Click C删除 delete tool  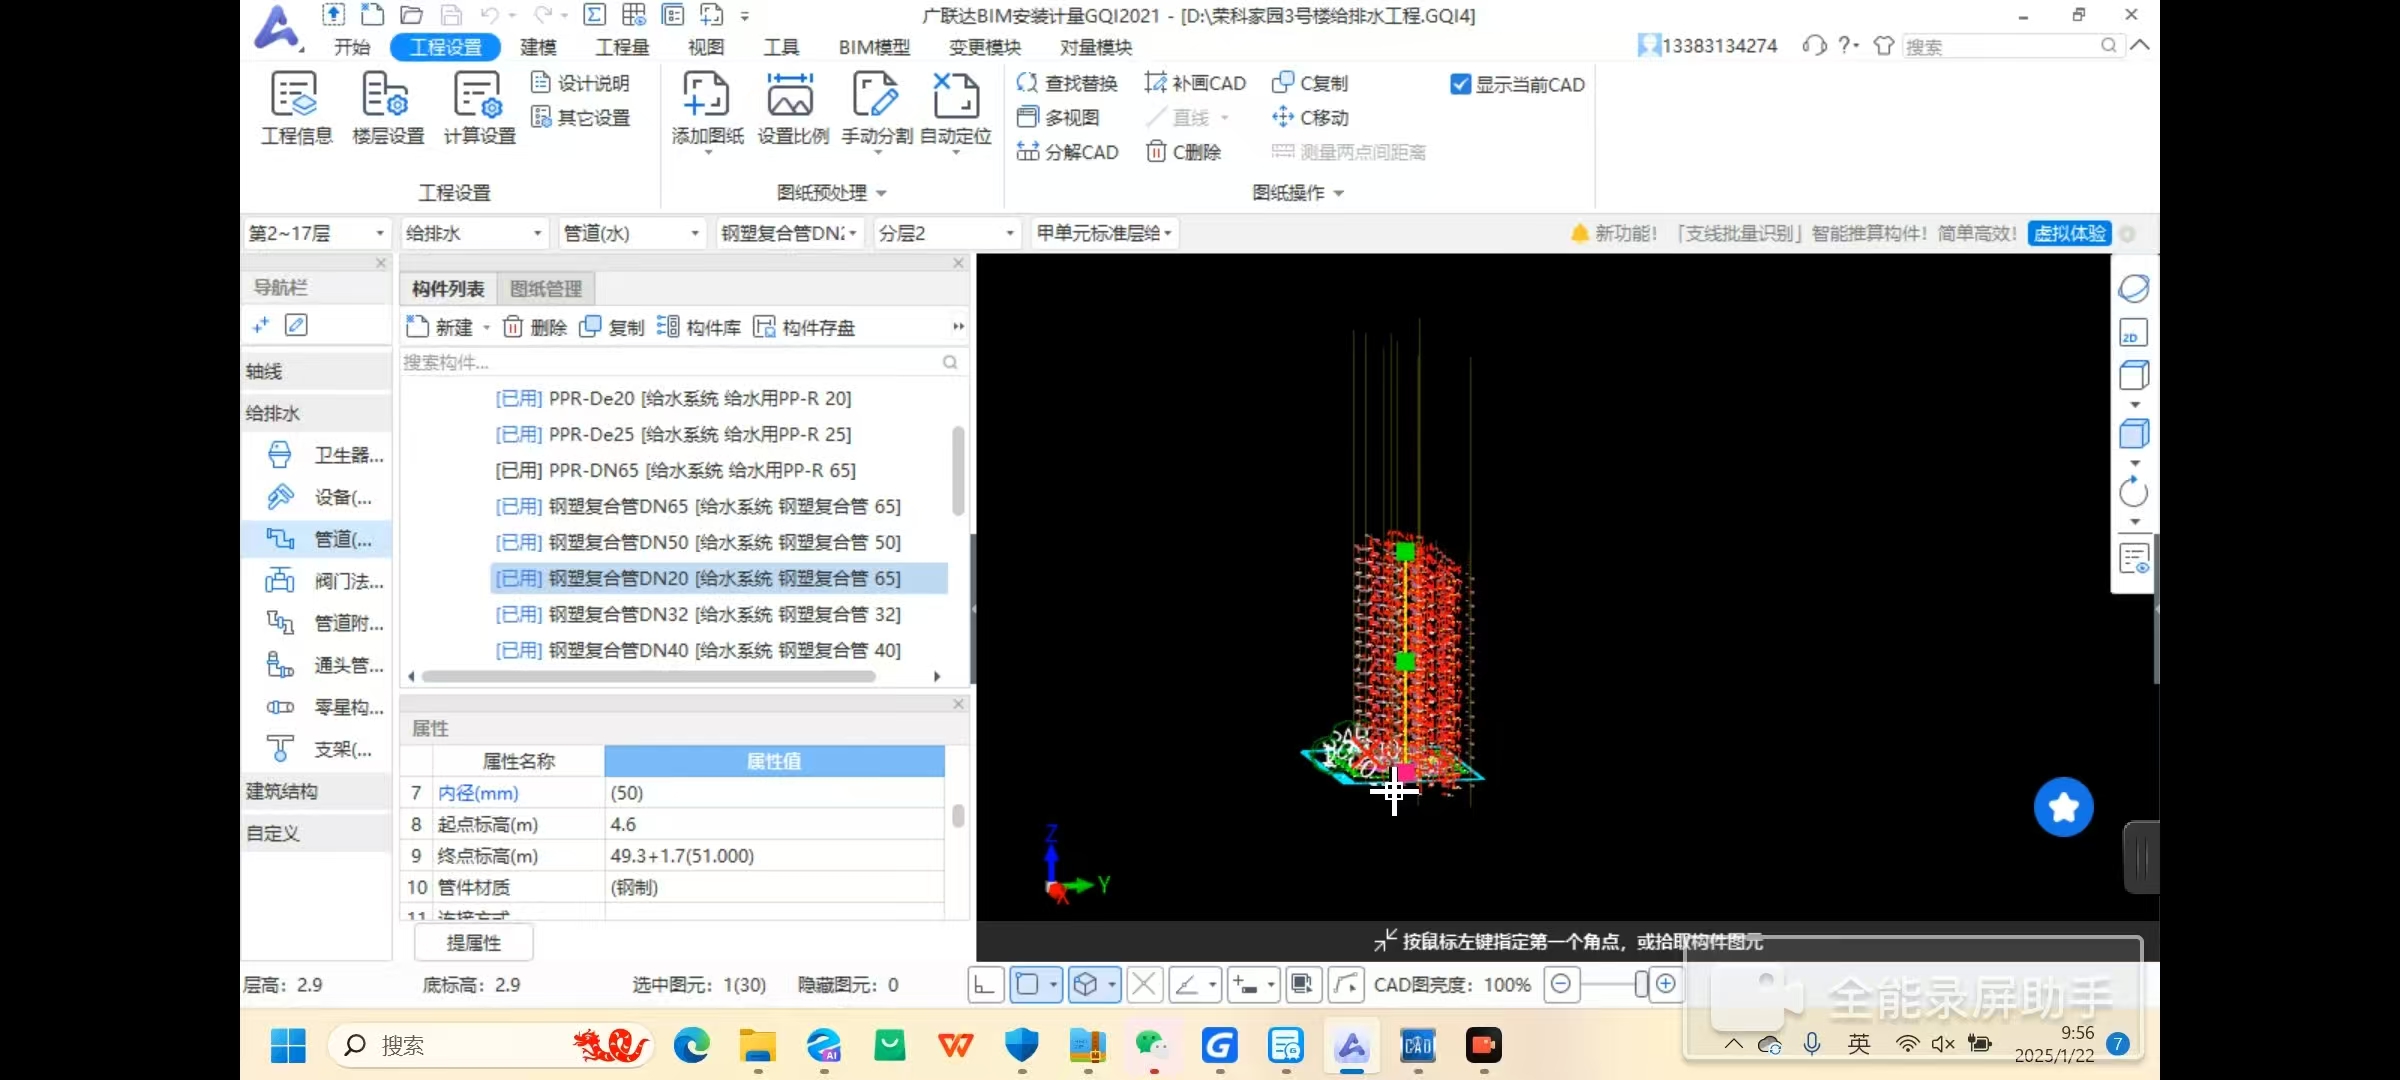point(1184,152)
